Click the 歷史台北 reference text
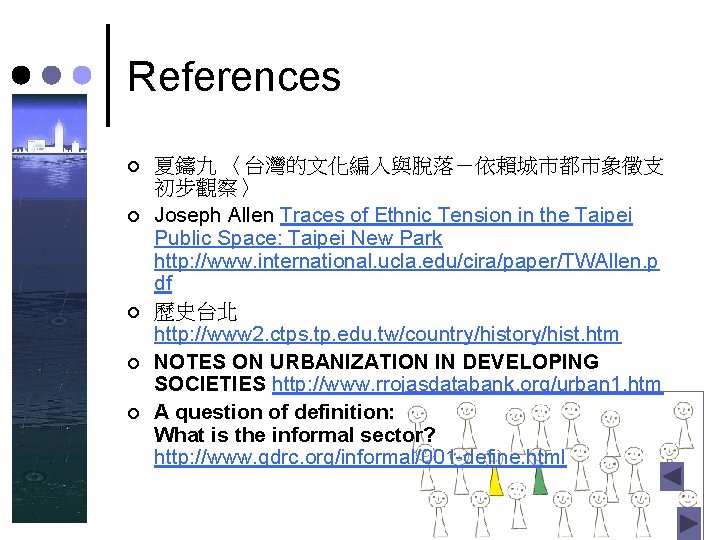Screen dimensions: 720x540 pos(196,312)
